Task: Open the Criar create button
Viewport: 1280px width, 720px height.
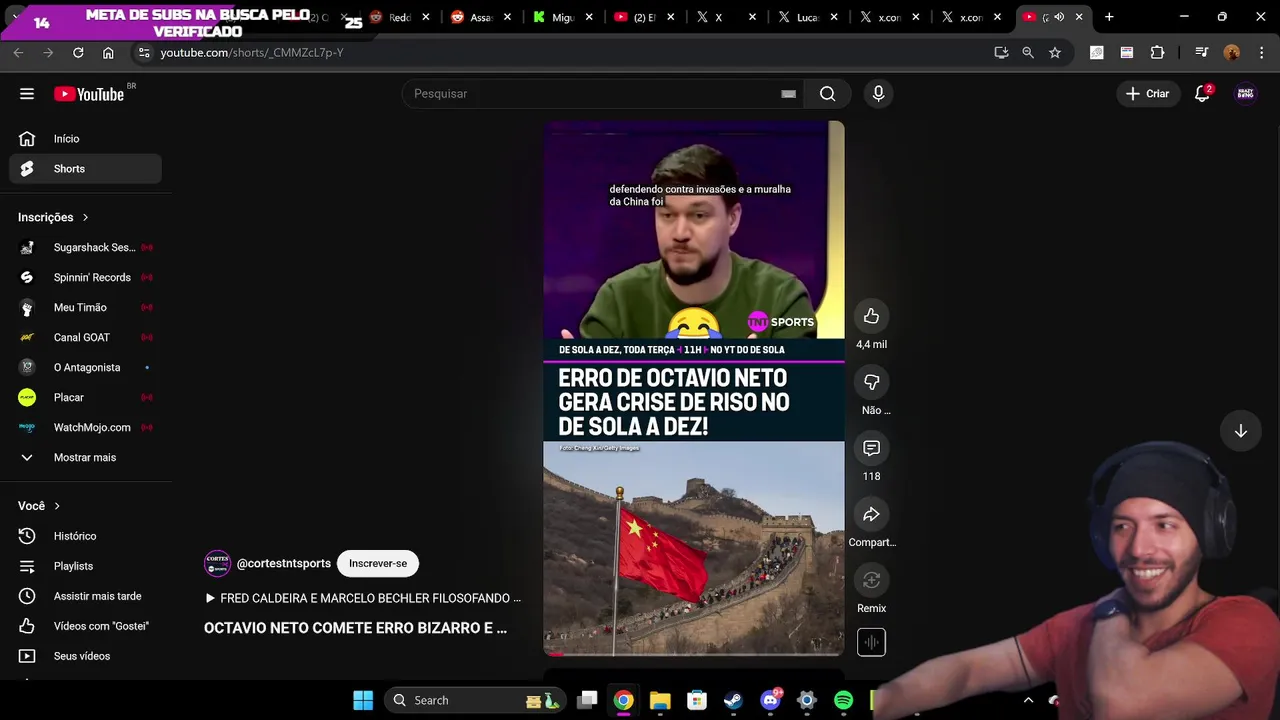Action: [x=1147, y=94]
